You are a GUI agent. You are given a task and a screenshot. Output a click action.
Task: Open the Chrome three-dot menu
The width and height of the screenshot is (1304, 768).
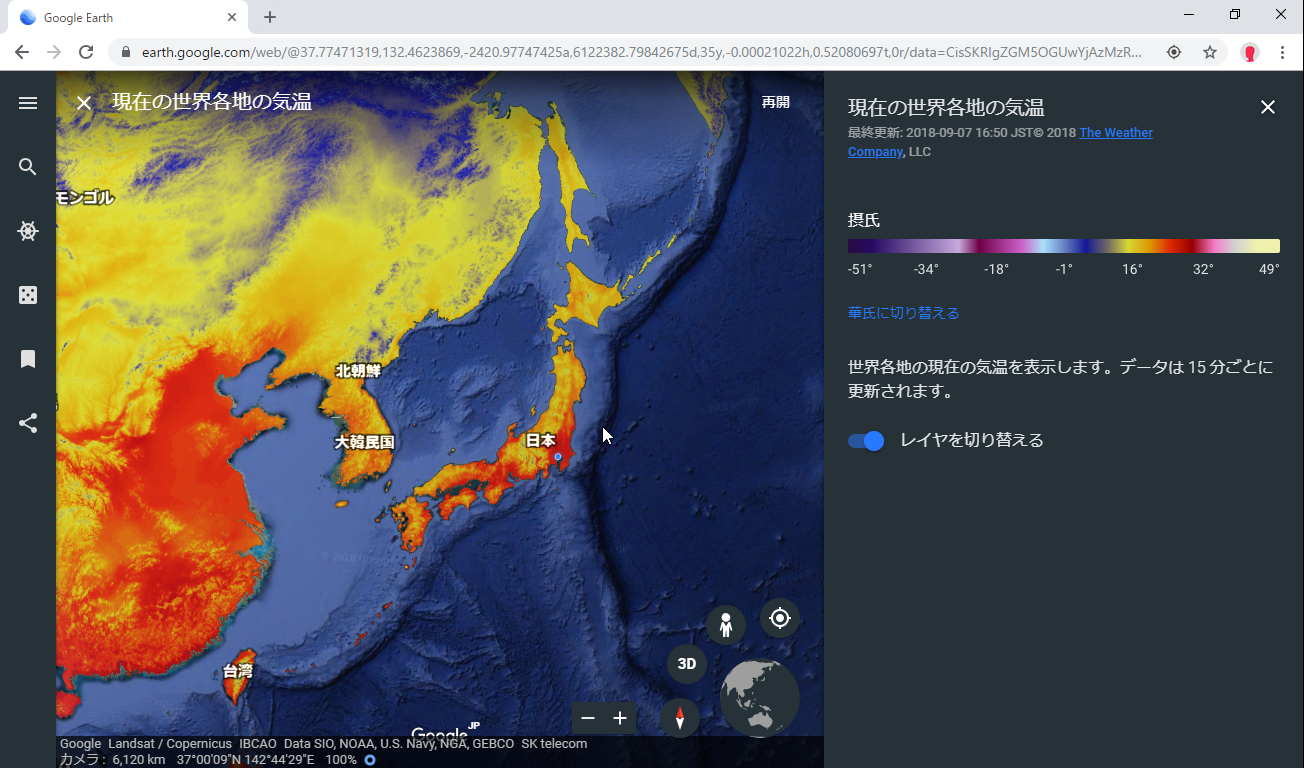pos(1282,52)
